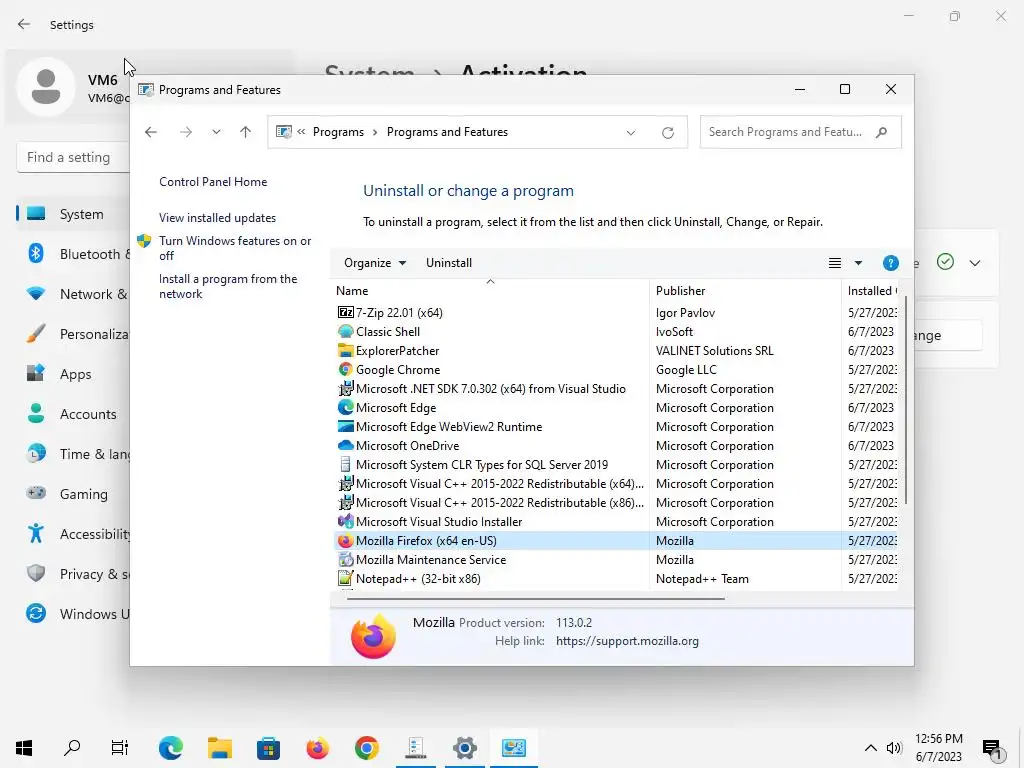Click the Google Chrome list icon
Viewport: 1024px width, 768px height.
[345, 370]
